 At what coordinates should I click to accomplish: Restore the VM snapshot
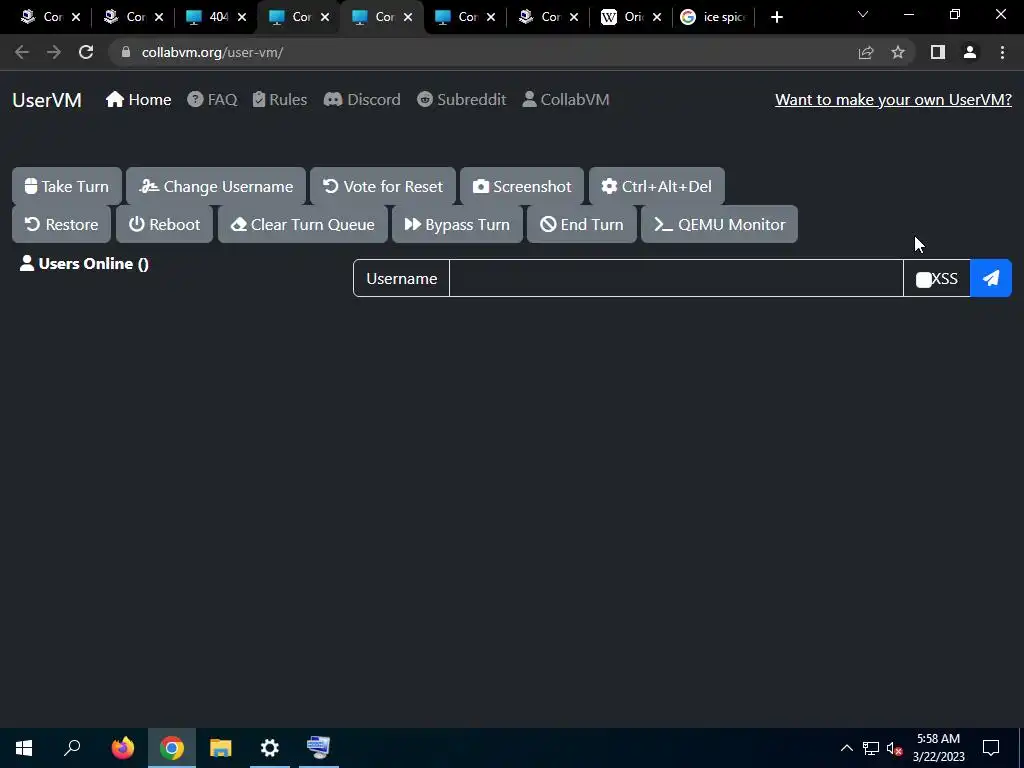[61, 224]
